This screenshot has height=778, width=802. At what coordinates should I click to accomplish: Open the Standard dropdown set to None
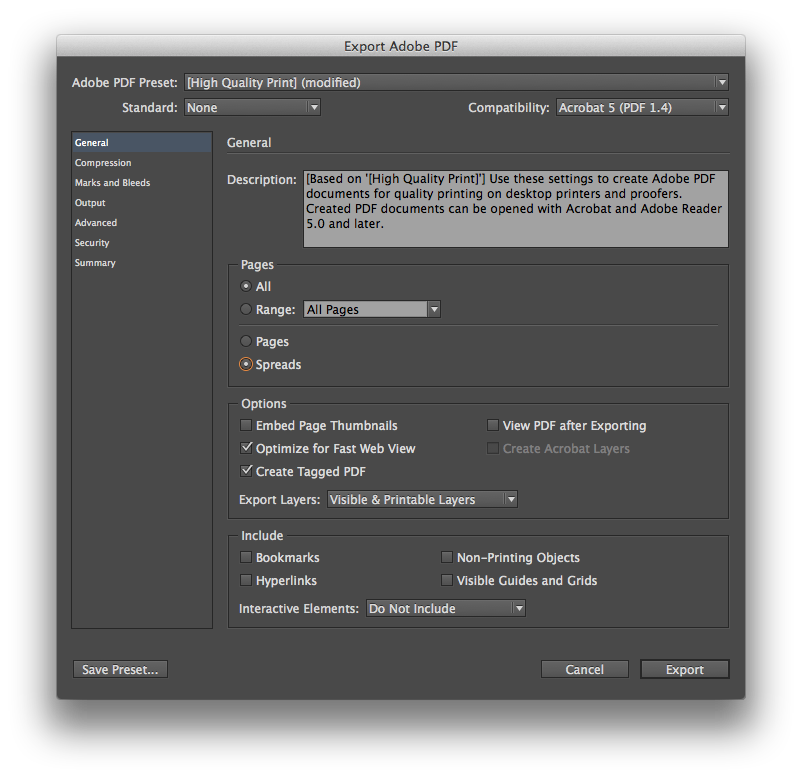pyautogui.click(x=252, y=107)
